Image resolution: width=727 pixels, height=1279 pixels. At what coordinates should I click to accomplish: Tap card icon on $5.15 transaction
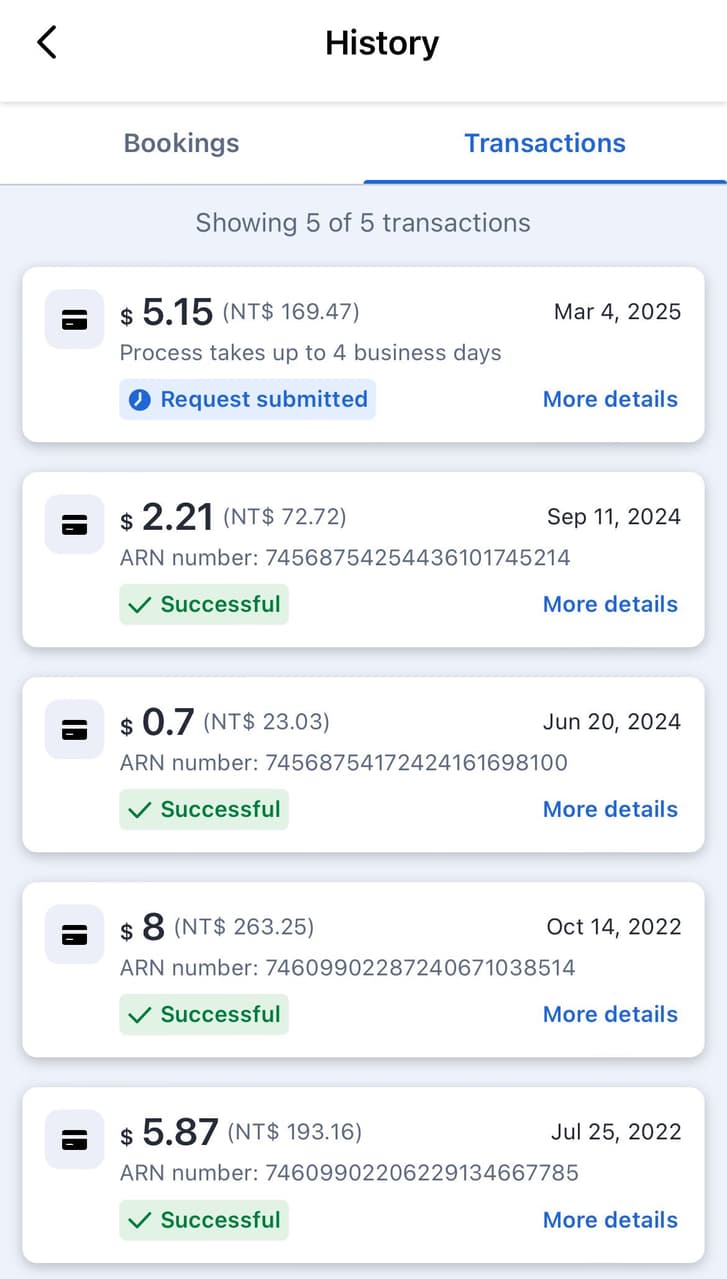[x=74, y=319]
